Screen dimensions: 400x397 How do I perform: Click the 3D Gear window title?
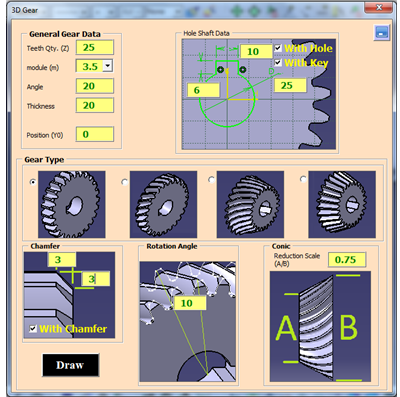point(25,10)
